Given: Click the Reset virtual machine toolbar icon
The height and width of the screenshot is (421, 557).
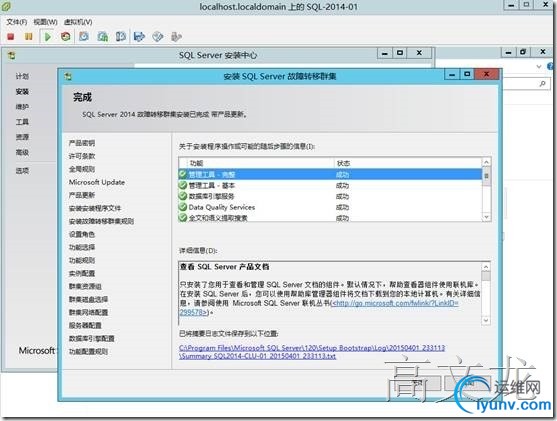Looking at the screenshot, I should point(66,36).
